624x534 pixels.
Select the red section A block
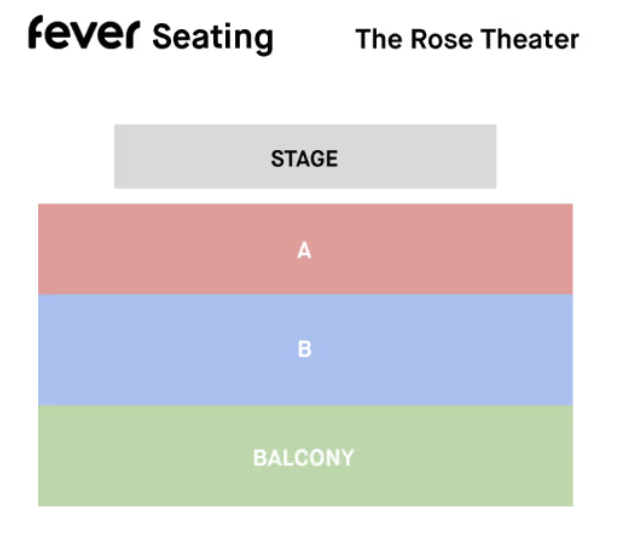[x=305, y=249]
